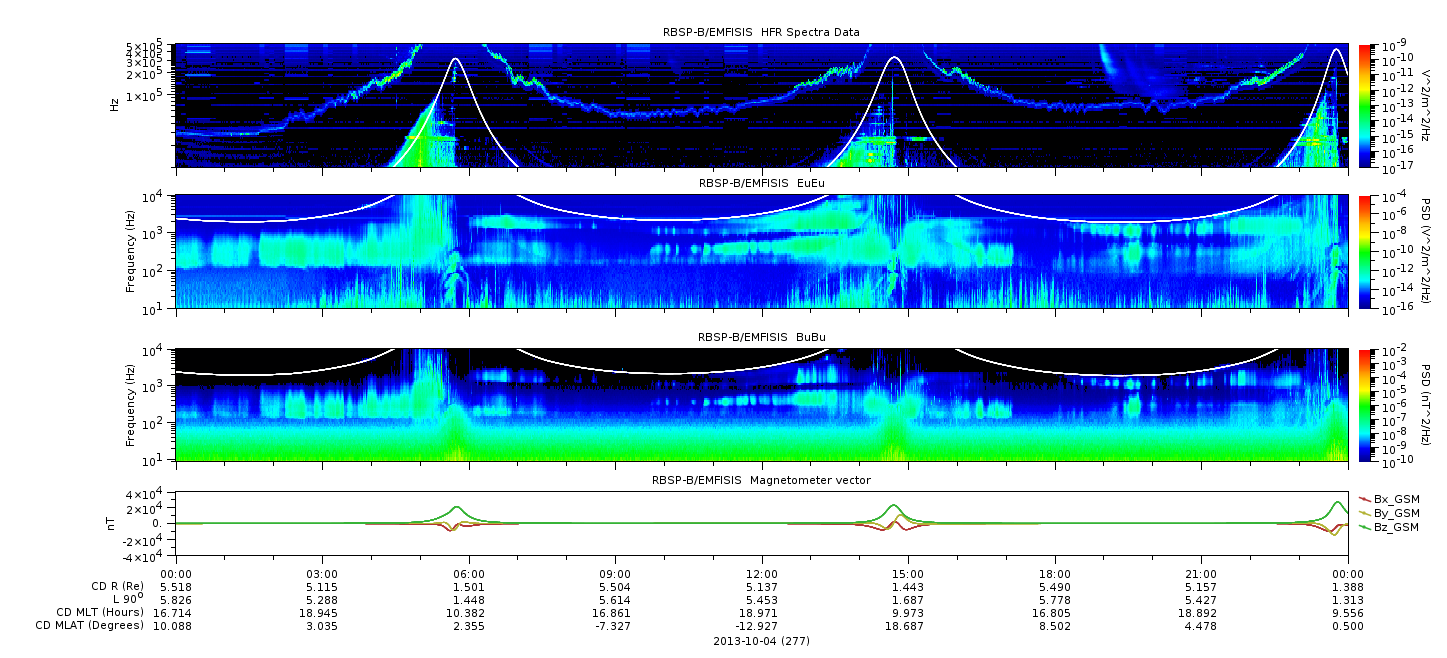Screen dimensions: 1447x658
Task: Select the By_GSM legend entry
Action: (1389, 512)
